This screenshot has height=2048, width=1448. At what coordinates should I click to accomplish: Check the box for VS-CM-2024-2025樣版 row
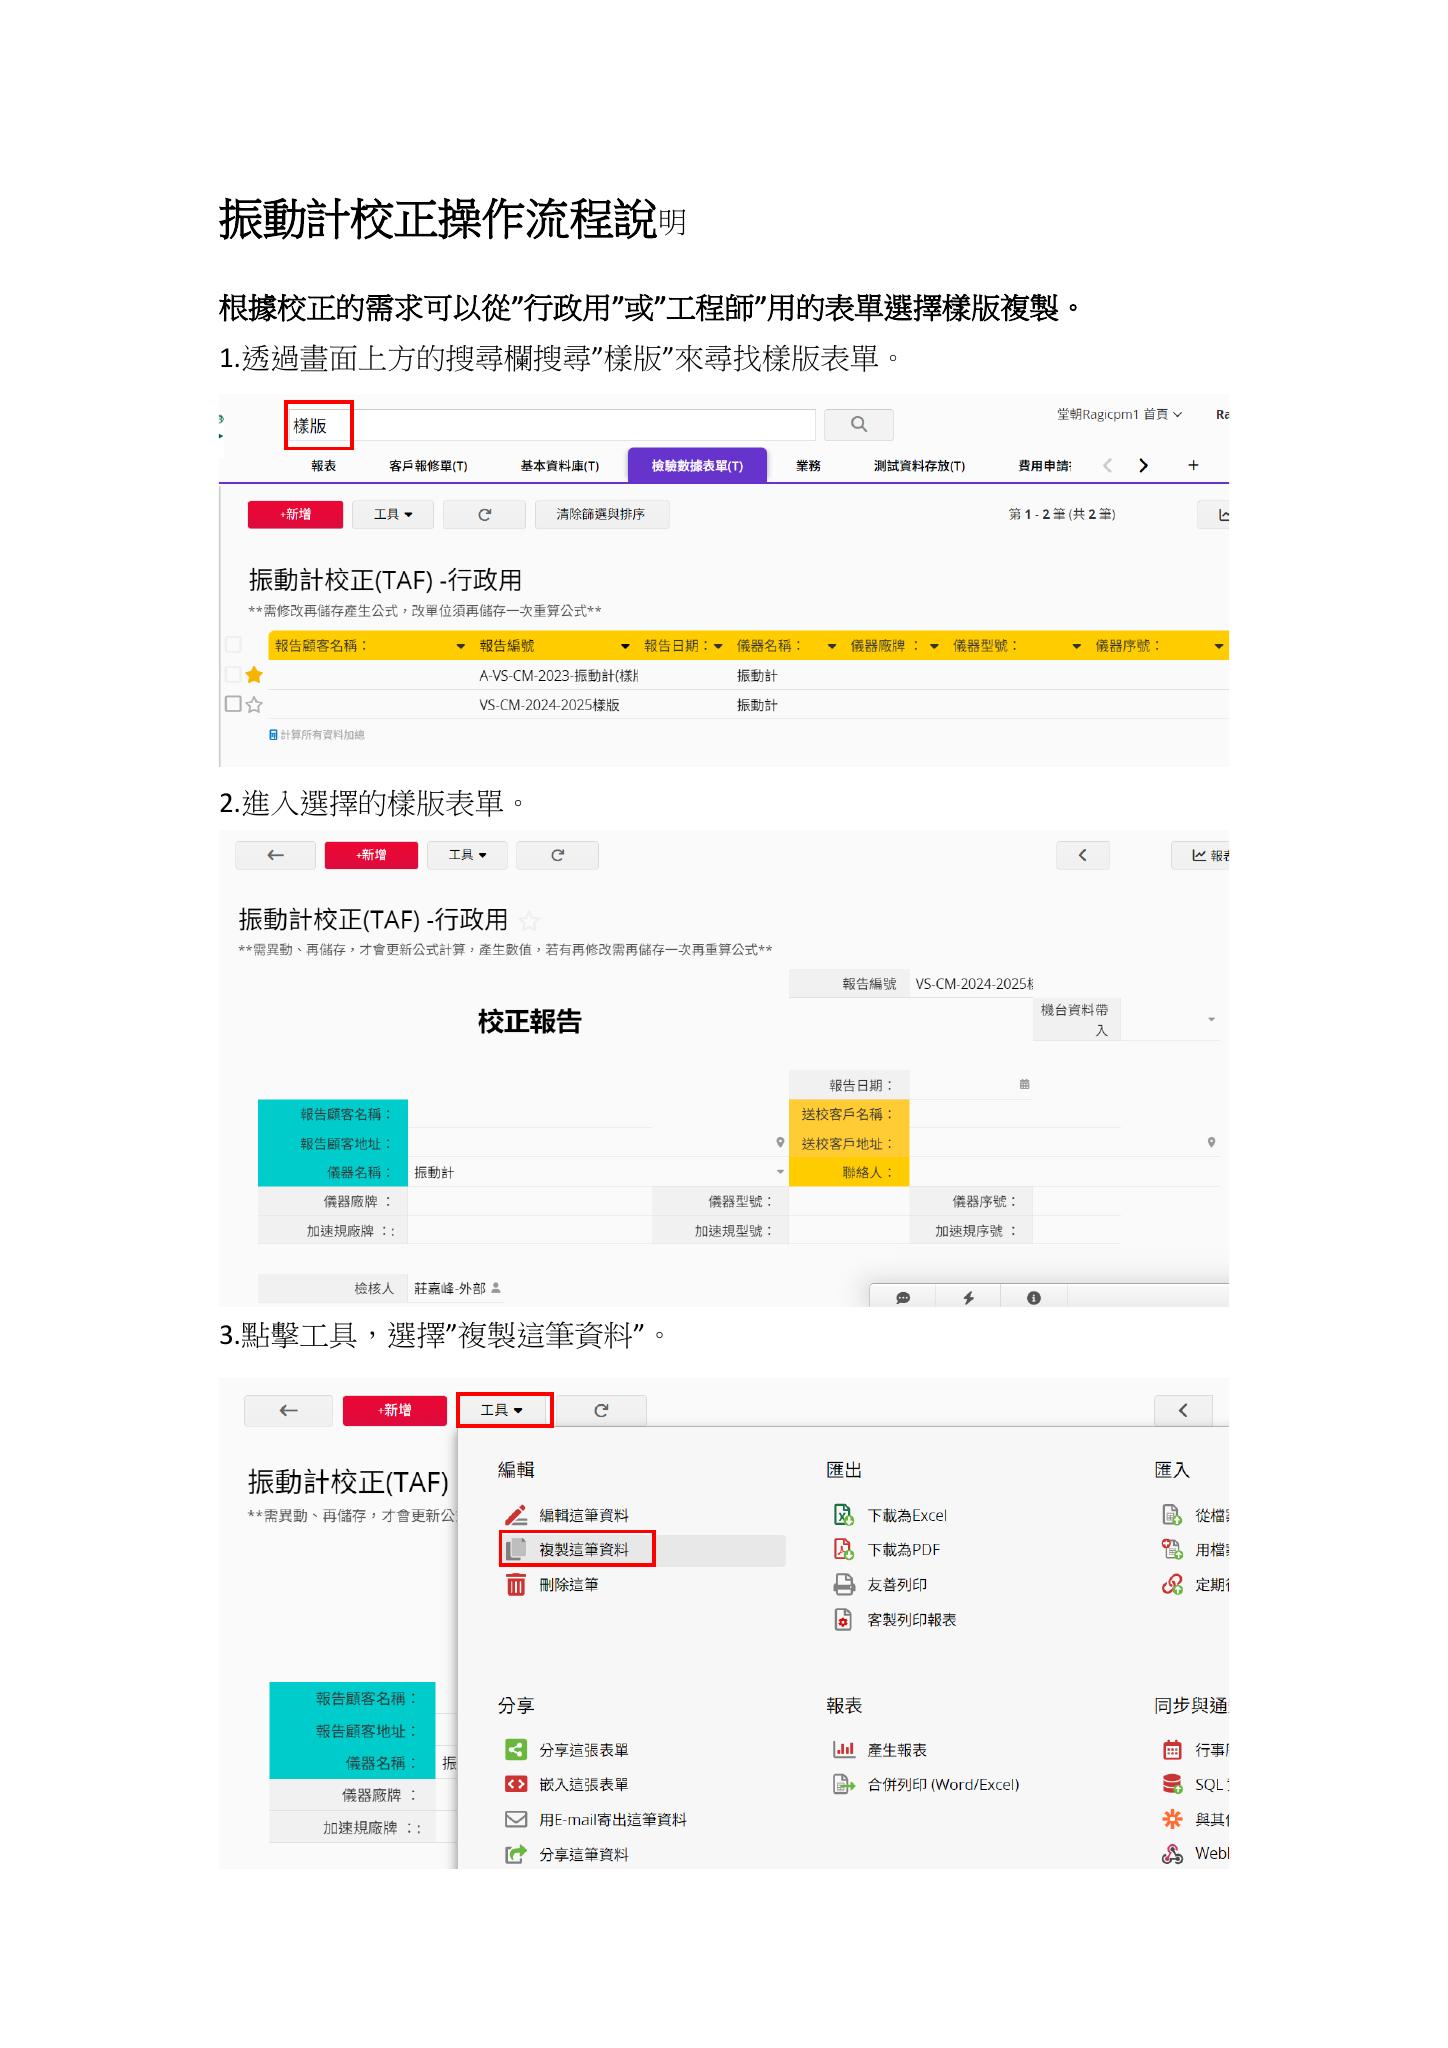coord(233,704)
